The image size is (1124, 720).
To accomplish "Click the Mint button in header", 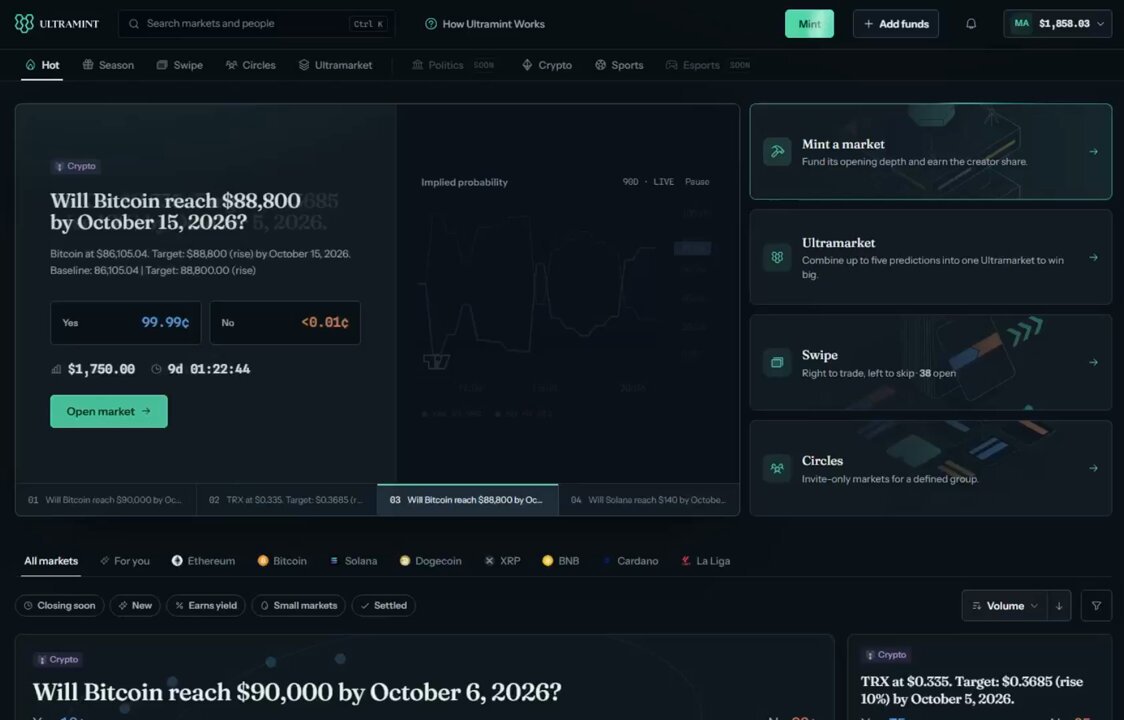I will coord(809,24).
